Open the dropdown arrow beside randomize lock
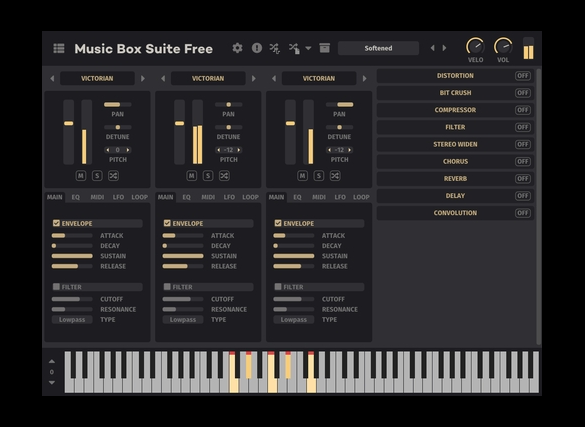 click(308, 48)
